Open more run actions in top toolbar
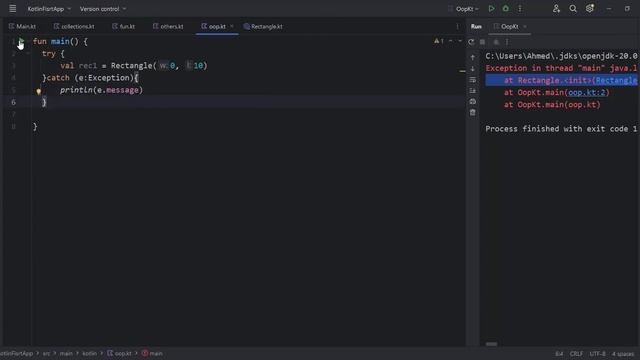 click(520, 9)
